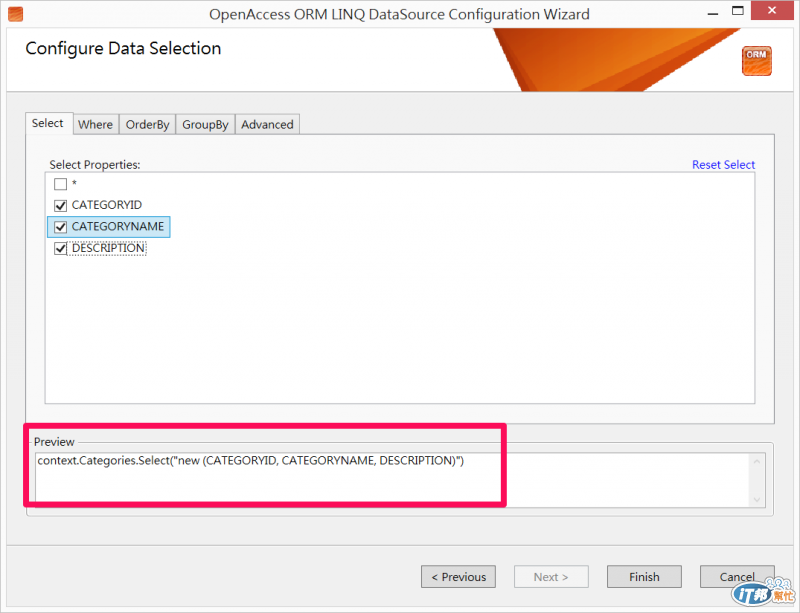800x613 pixels.
Task: Open the OrderBy tab
Action: 147,125
